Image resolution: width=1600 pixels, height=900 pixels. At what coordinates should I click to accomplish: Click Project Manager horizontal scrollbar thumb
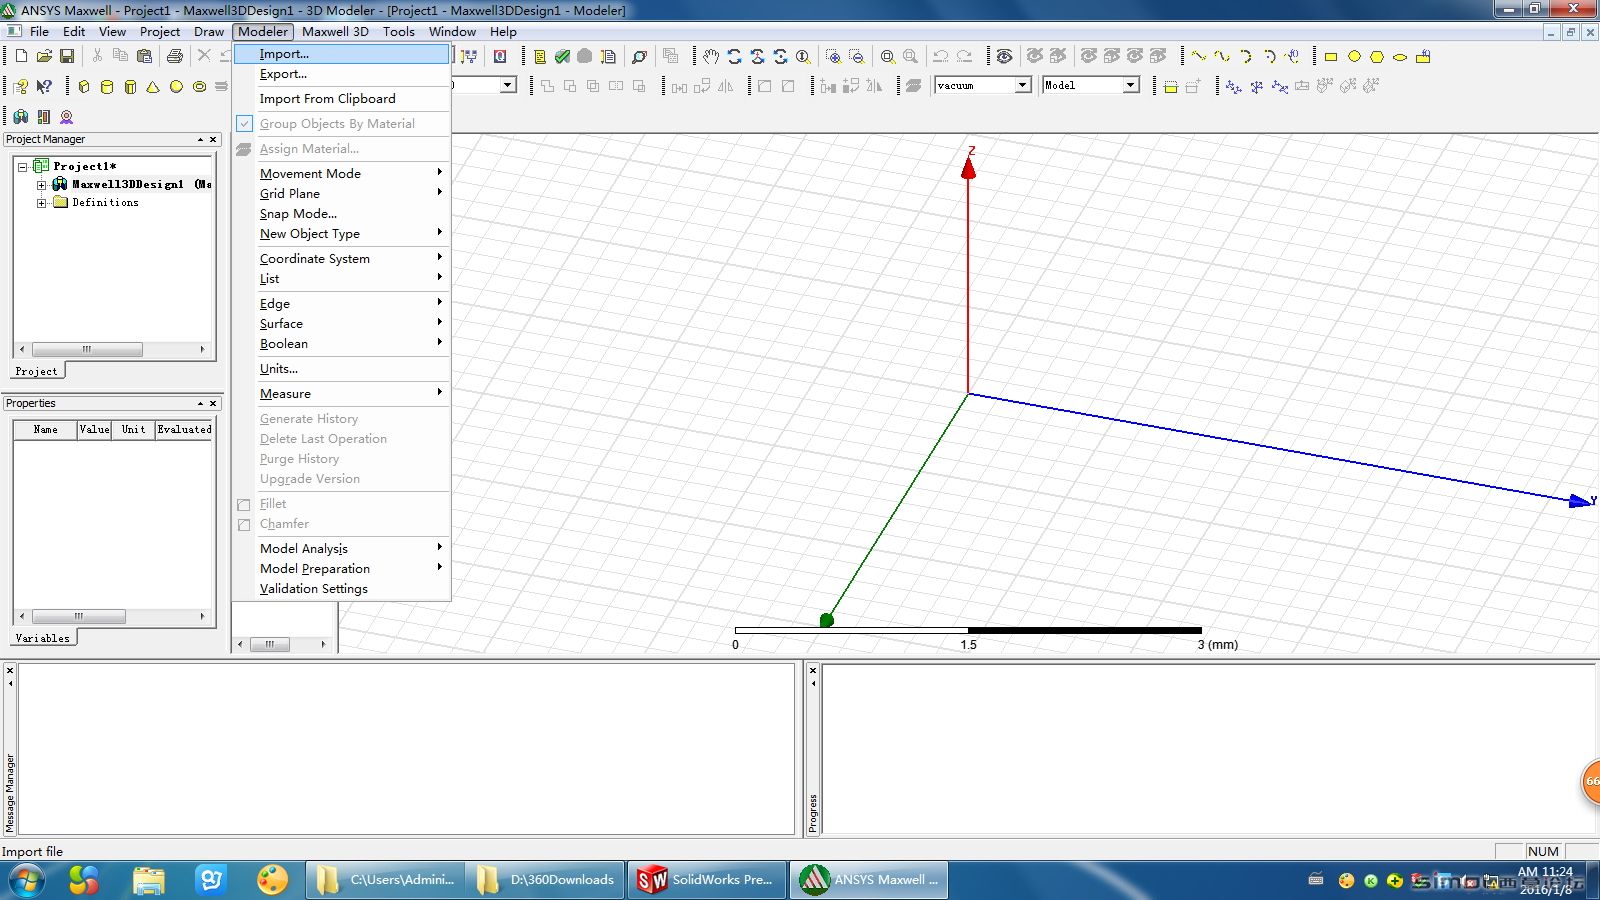tap(87, 349)
